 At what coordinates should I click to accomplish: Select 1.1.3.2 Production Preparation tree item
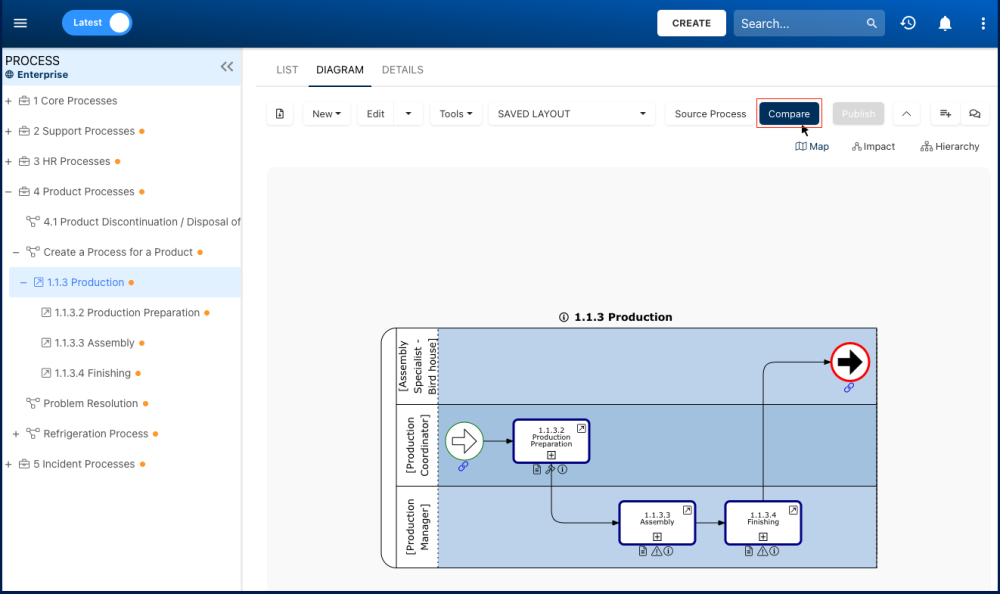pos(127,313)
